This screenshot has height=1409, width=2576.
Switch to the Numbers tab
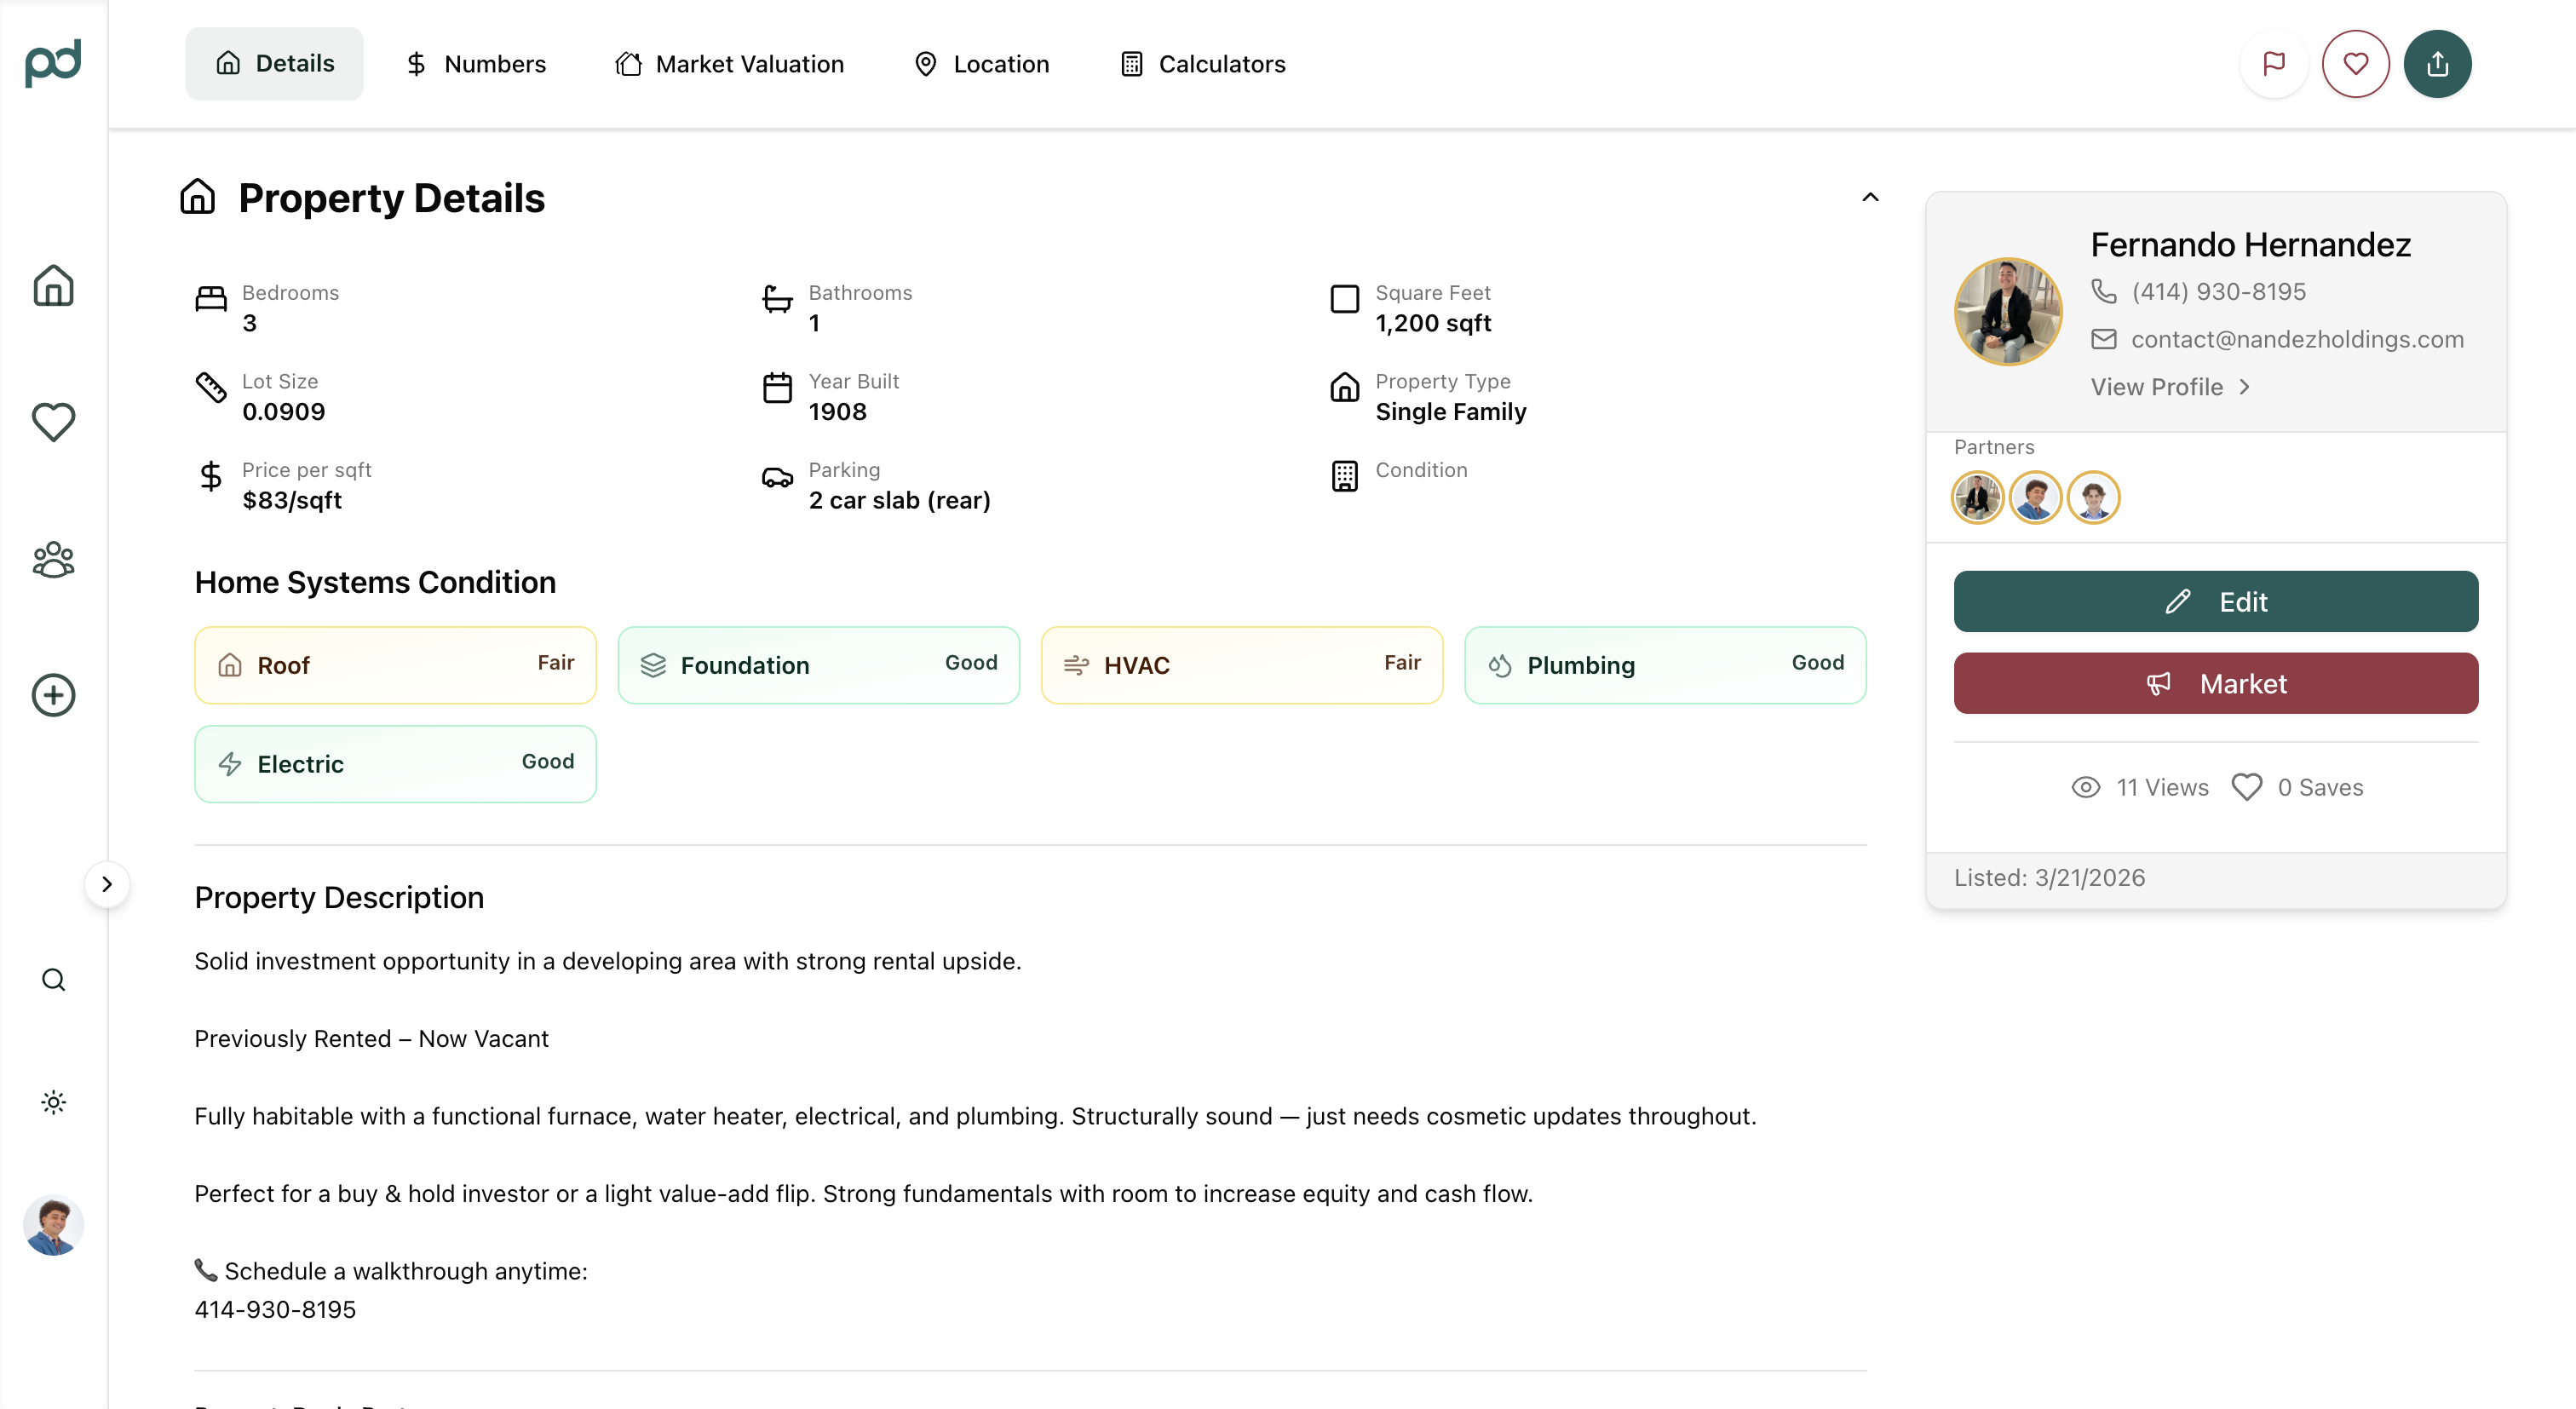pyautogui.click(x=476, y=64)
